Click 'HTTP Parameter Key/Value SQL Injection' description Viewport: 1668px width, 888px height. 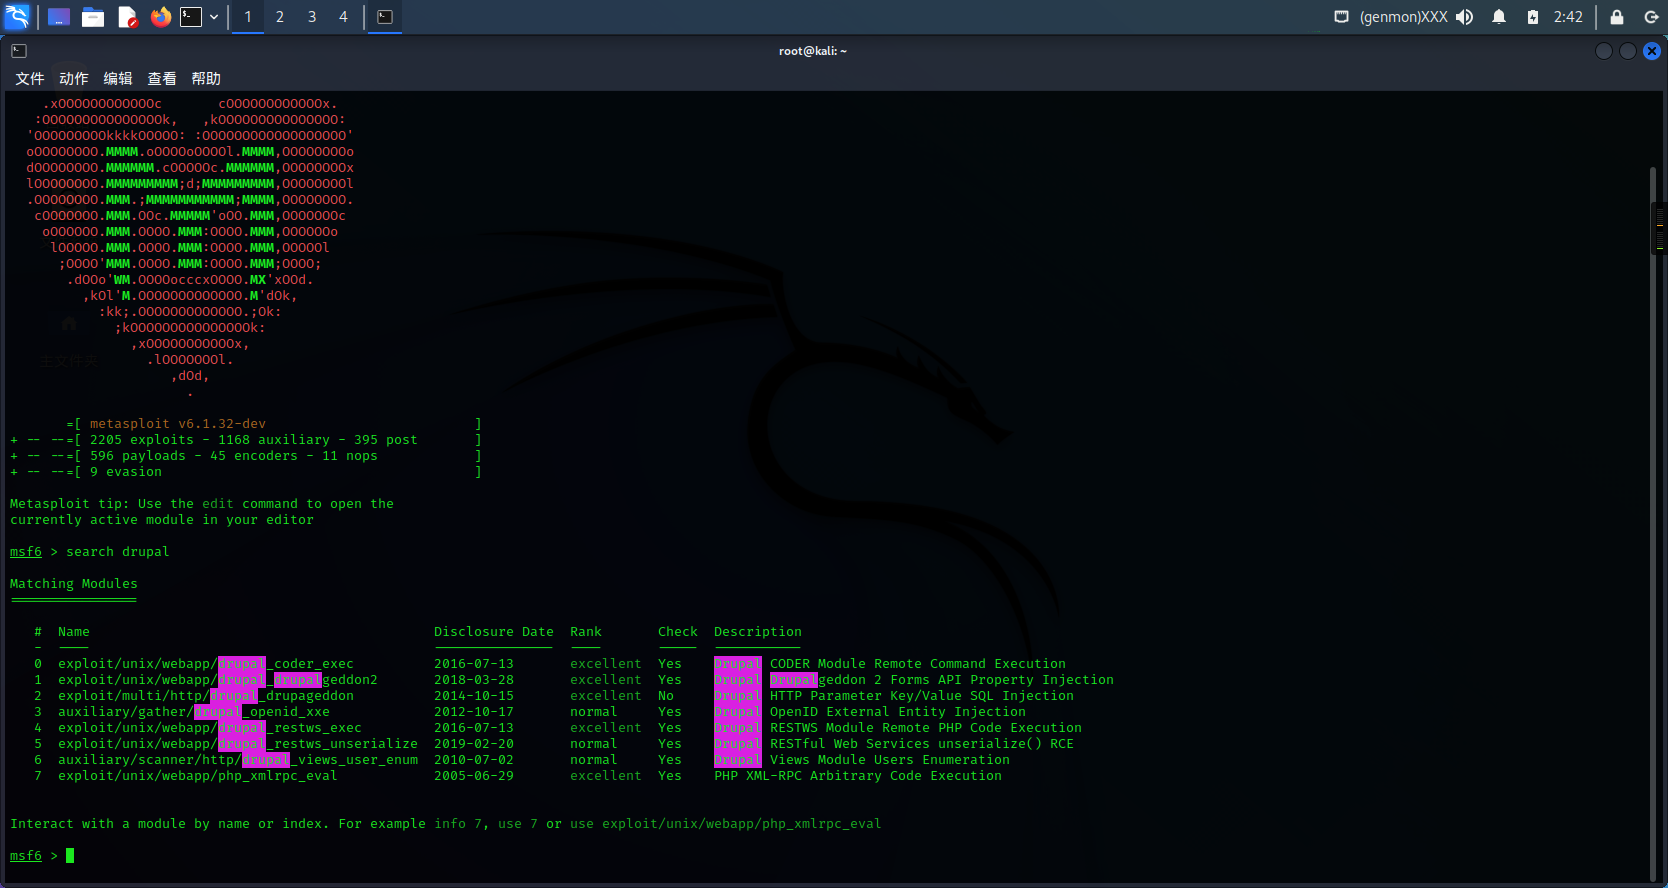point(922,696)
